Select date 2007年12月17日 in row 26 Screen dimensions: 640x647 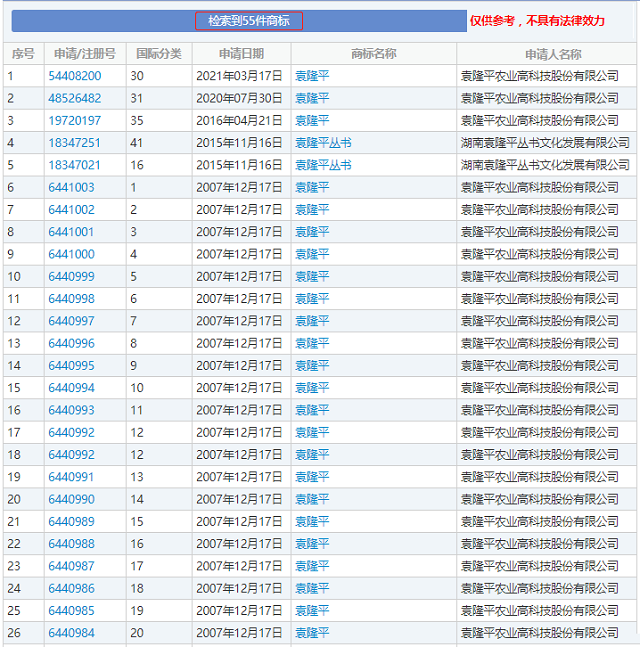pos(239,633)
